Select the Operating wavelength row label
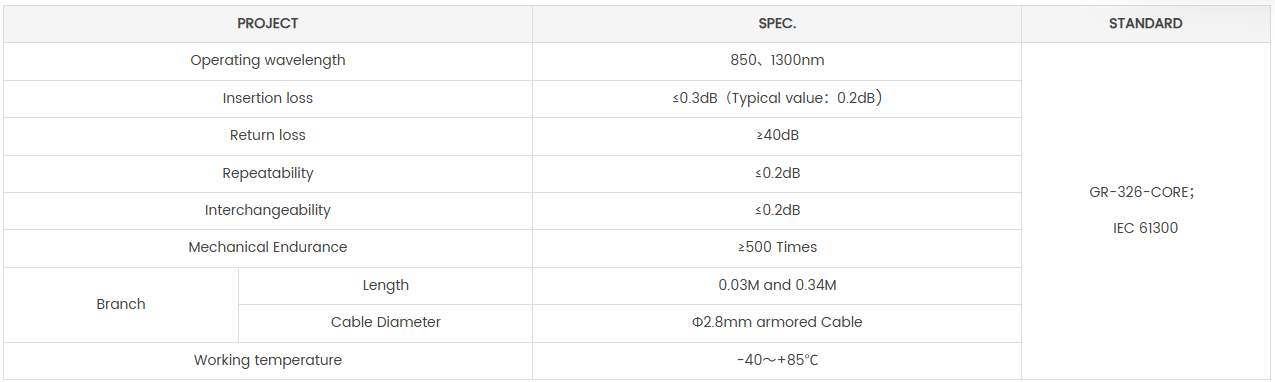Viewport: 1275px width, 382px height. tap(268, 60)
